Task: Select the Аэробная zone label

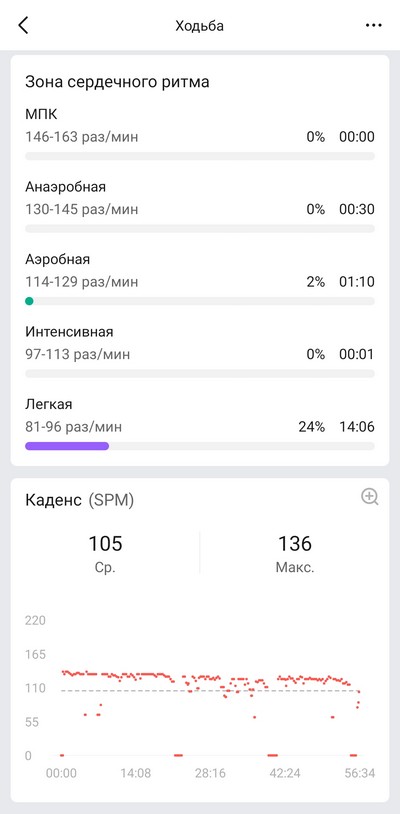Action: [x=58, y=259]
